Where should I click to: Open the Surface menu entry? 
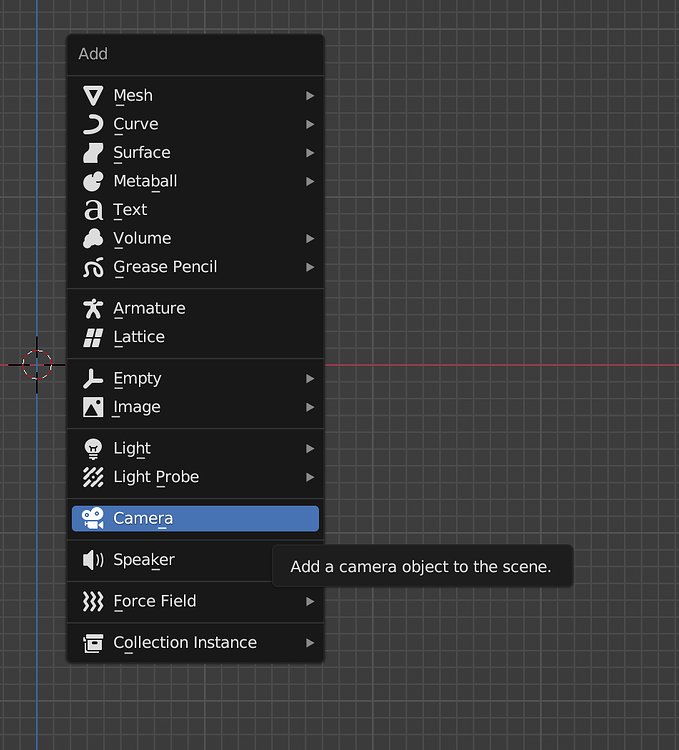click(x=195, y=153)
